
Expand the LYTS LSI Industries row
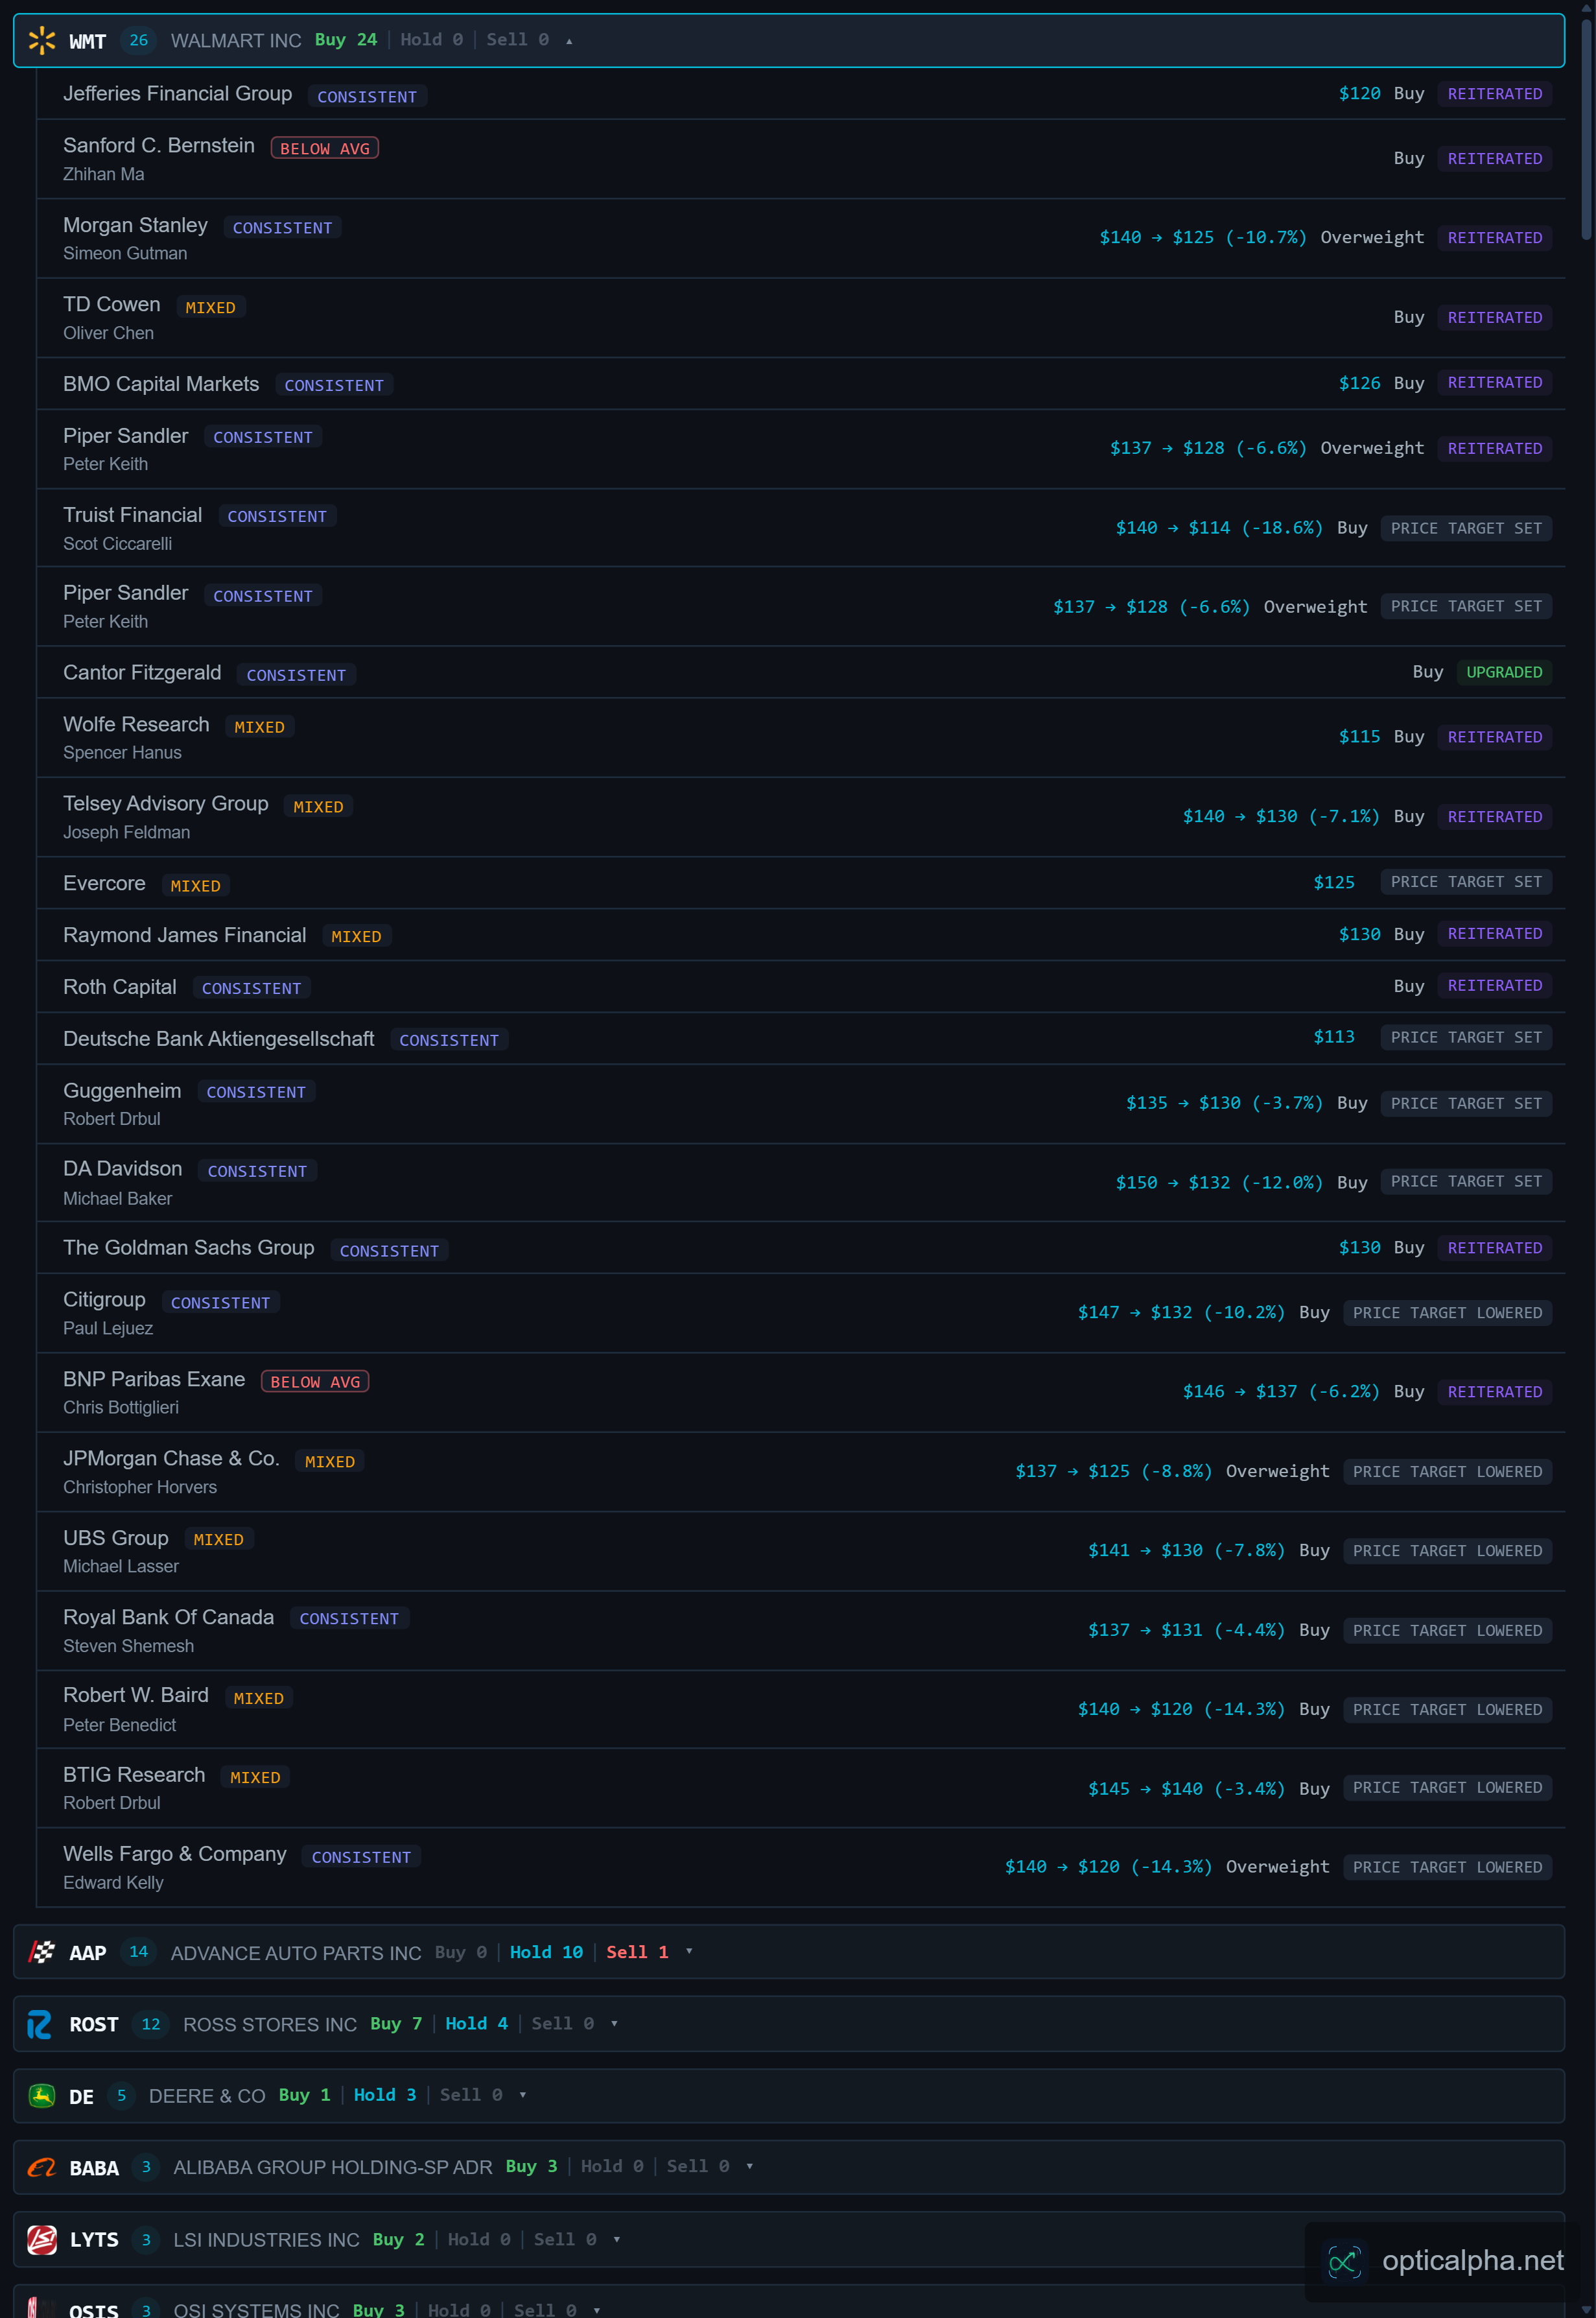(x=616, y=2239)
